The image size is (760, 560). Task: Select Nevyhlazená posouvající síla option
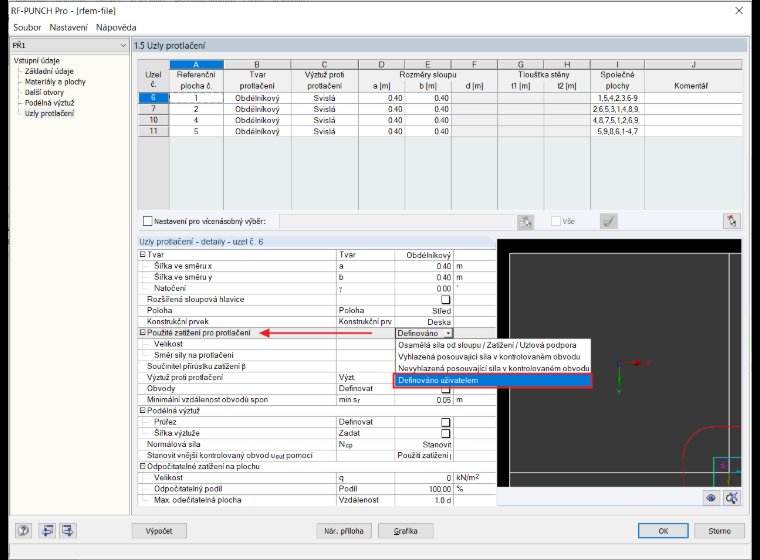click(493, 368)
